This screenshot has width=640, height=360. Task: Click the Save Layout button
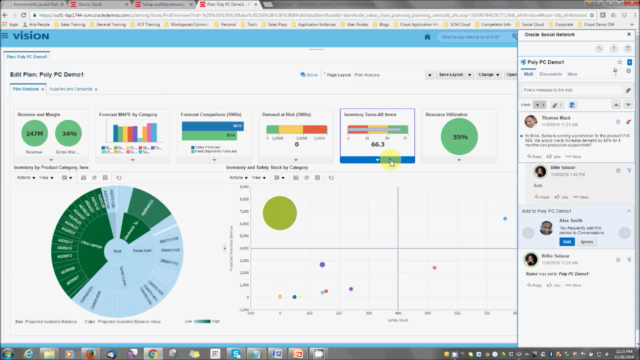(x=451, y=75)
